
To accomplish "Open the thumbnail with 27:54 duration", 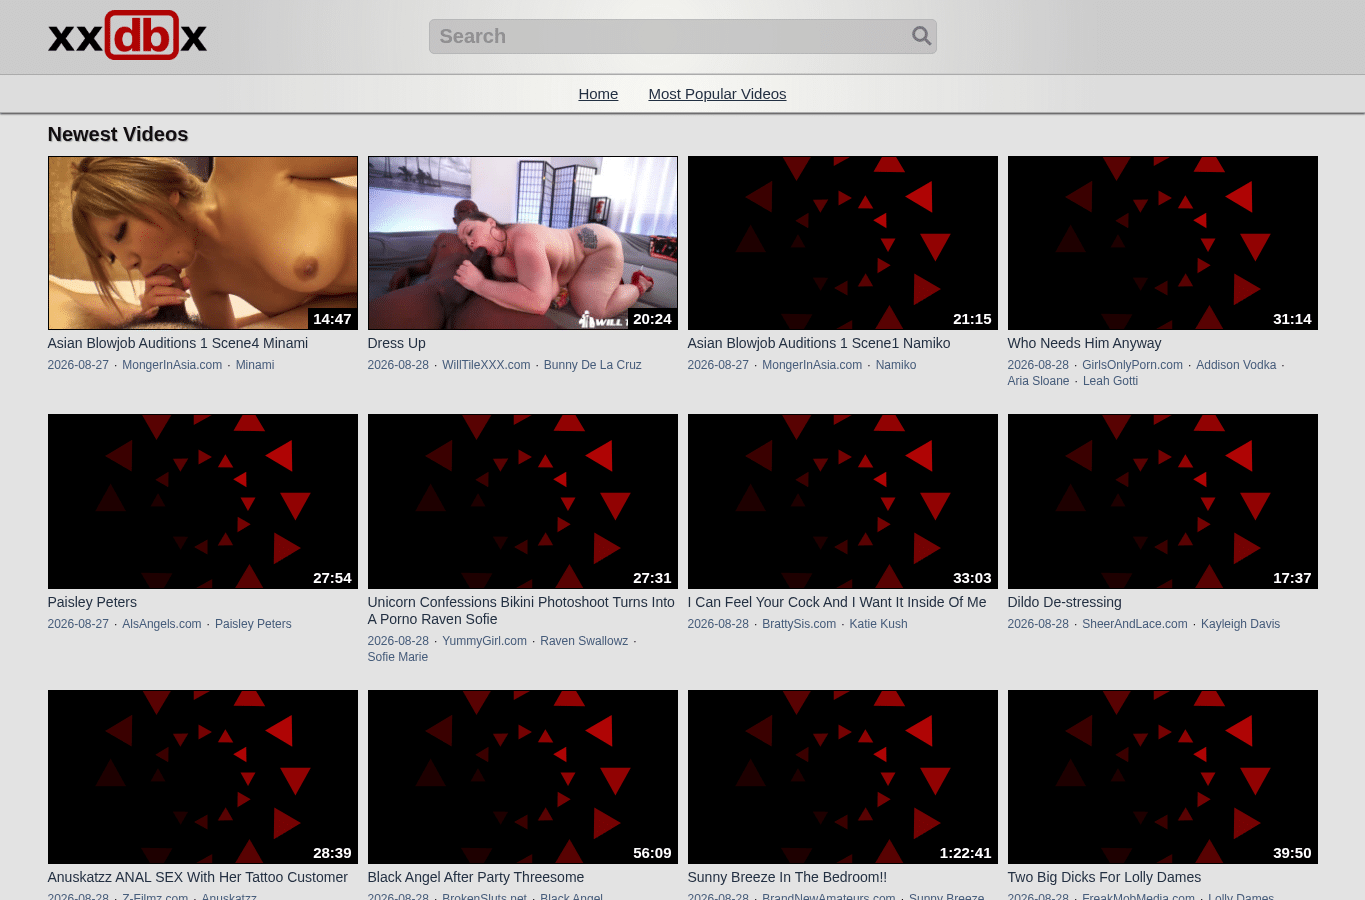I will [x=203, y=502].
